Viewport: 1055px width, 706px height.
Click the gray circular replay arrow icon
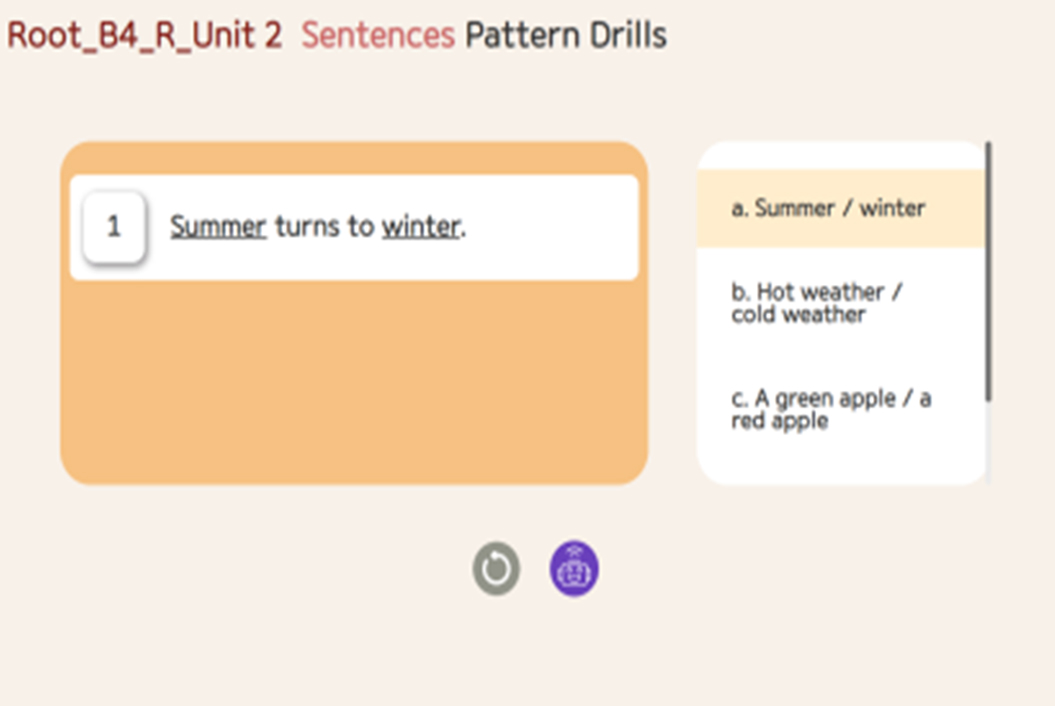(496, 570)
